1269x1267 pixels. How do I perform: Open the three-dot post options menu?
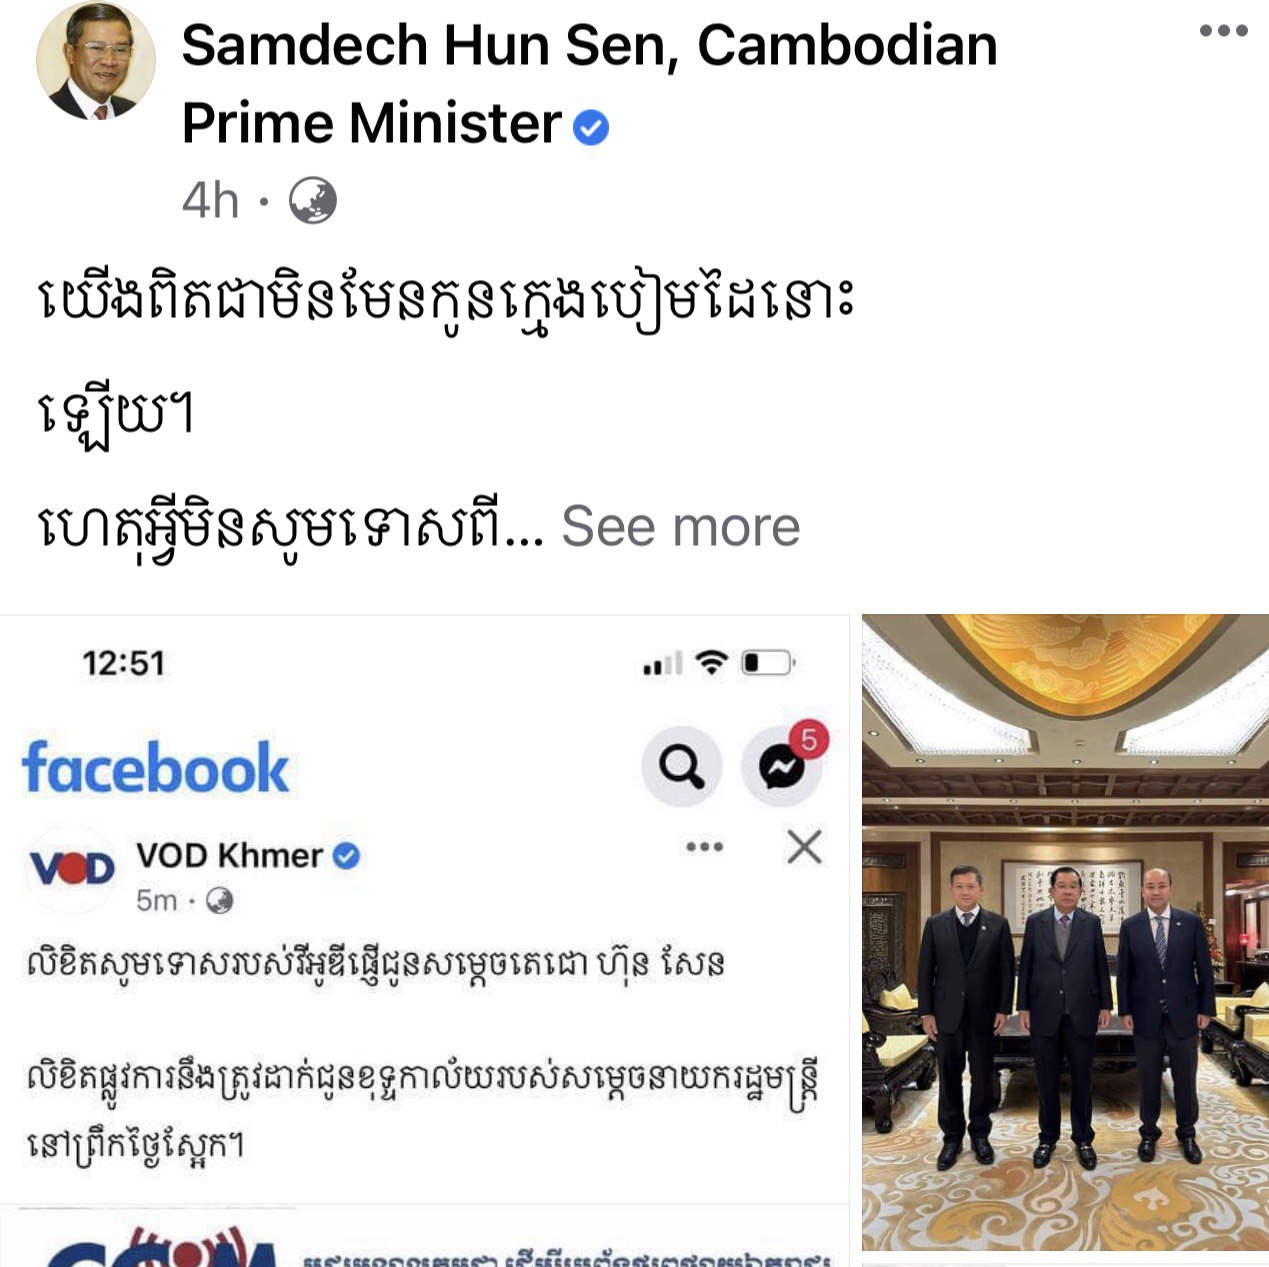(x=1223, y=31)
